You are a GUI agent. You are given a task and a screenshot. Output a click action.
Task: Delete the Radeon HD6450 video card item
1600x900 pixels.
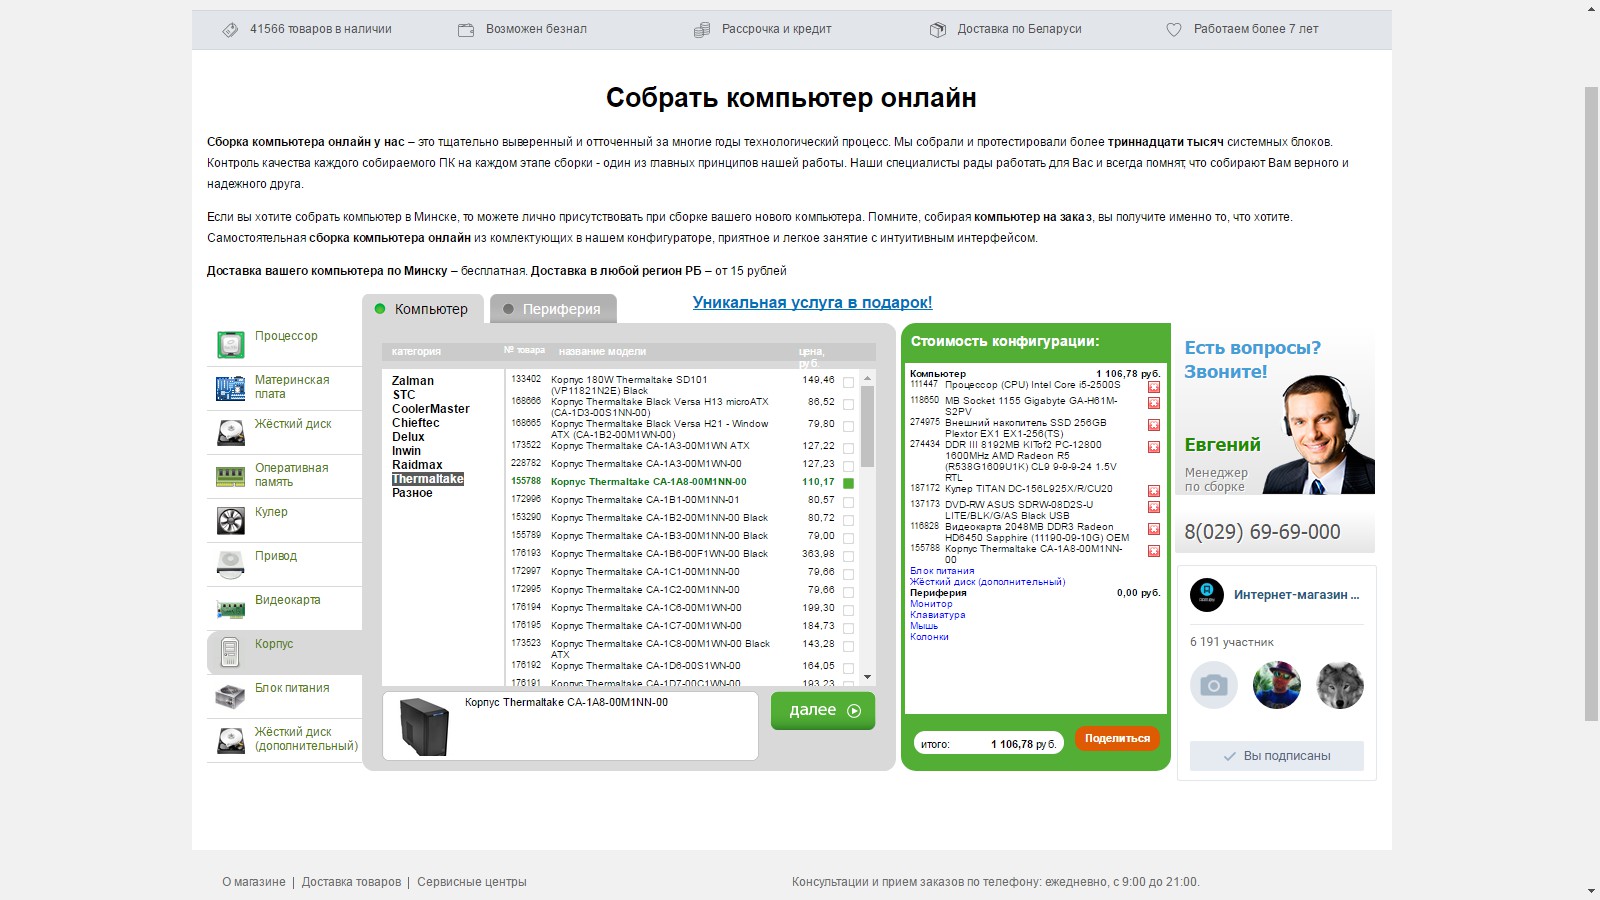coord(1154,529)
